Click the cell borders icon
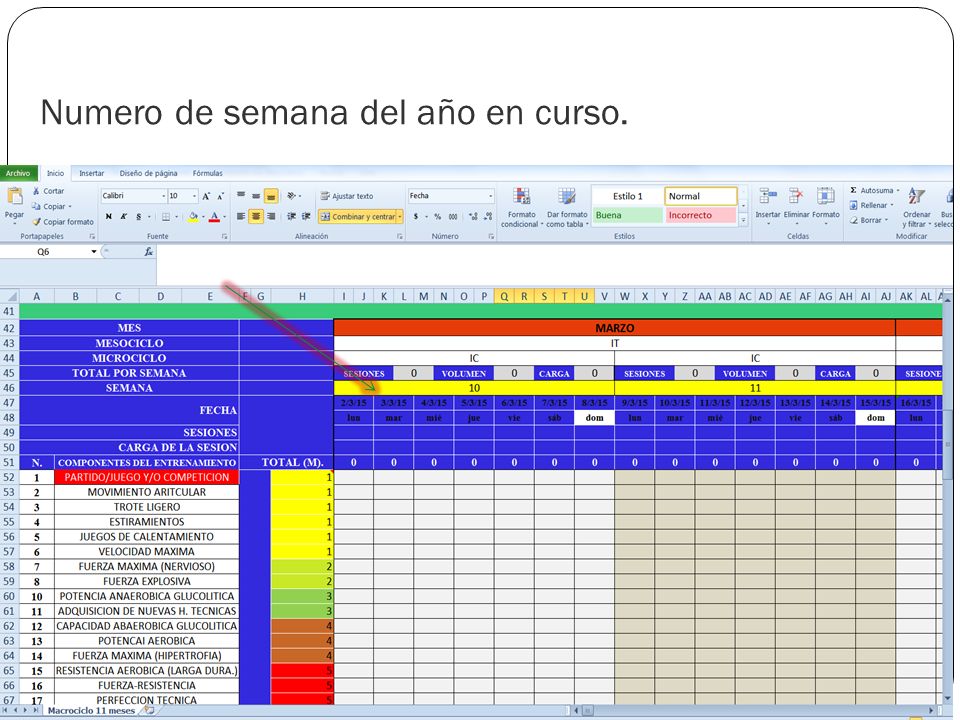Screen dimensions: 960x720 166,216
